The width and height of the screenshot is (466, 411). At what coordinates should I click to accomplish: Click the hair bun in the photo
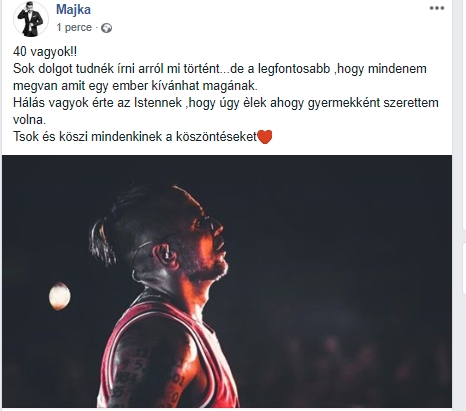click(102, 240)
